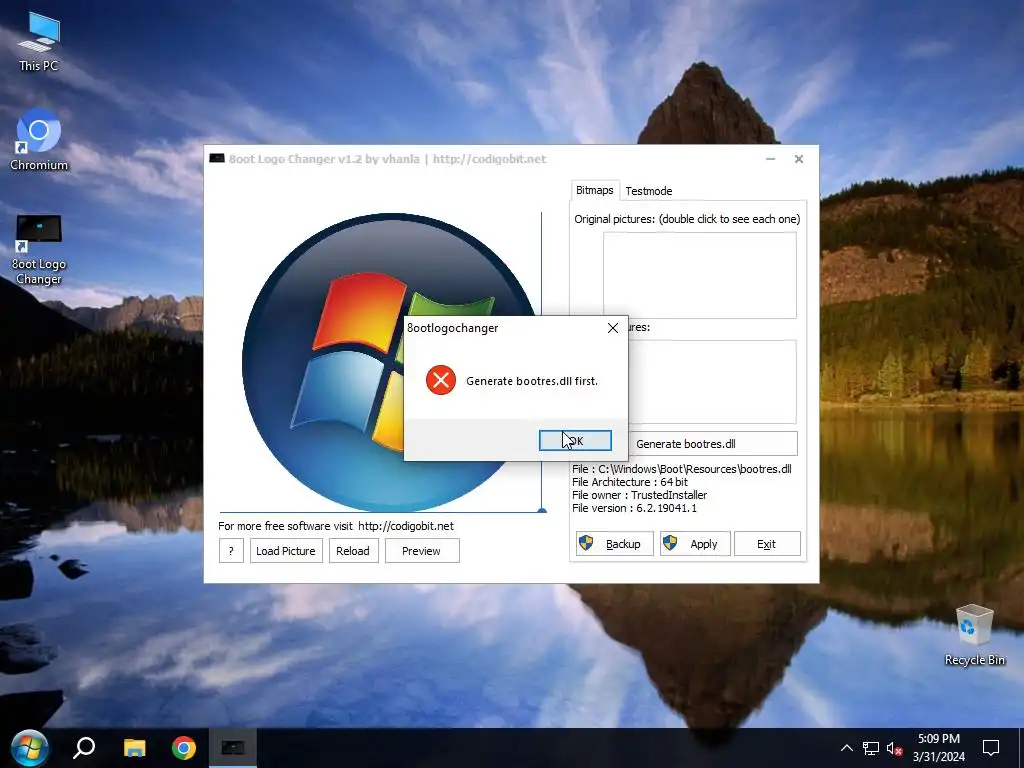Minimize the Boot Logo Changer window
The width and height of the screenshot is (1024, 768).
click(771, 159)
